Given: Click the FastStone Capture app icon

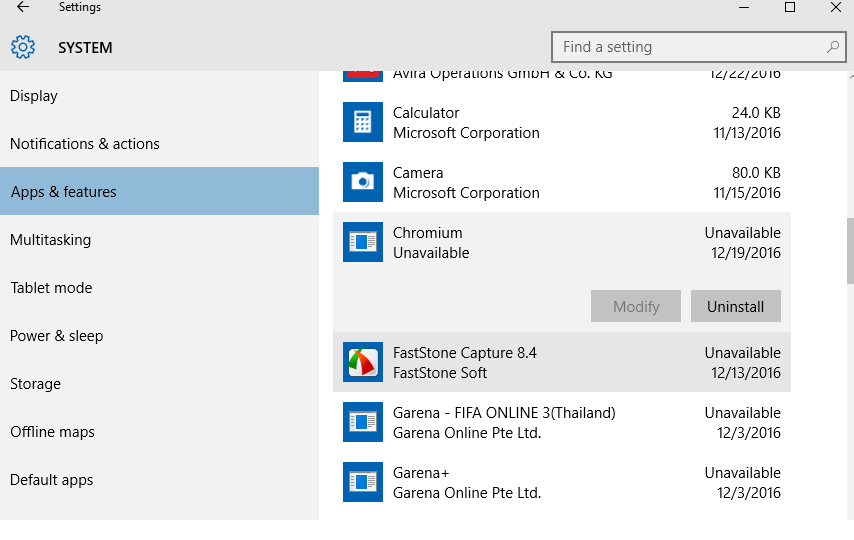Looking at the screenshot, I should pyautogui.click(x=362, y=362).
